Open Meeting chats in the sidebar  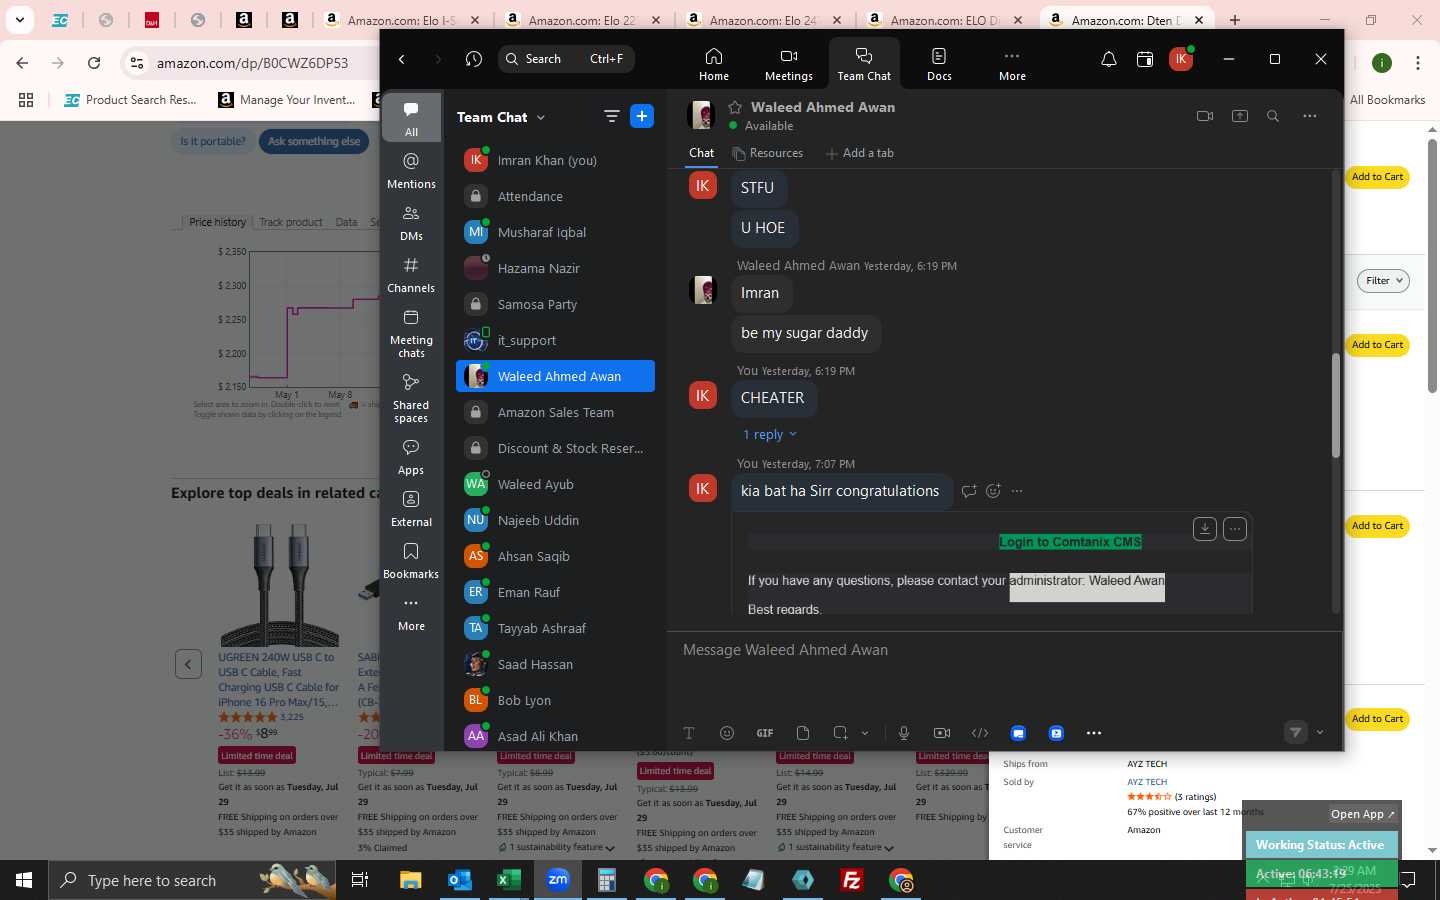click(411, 332)
